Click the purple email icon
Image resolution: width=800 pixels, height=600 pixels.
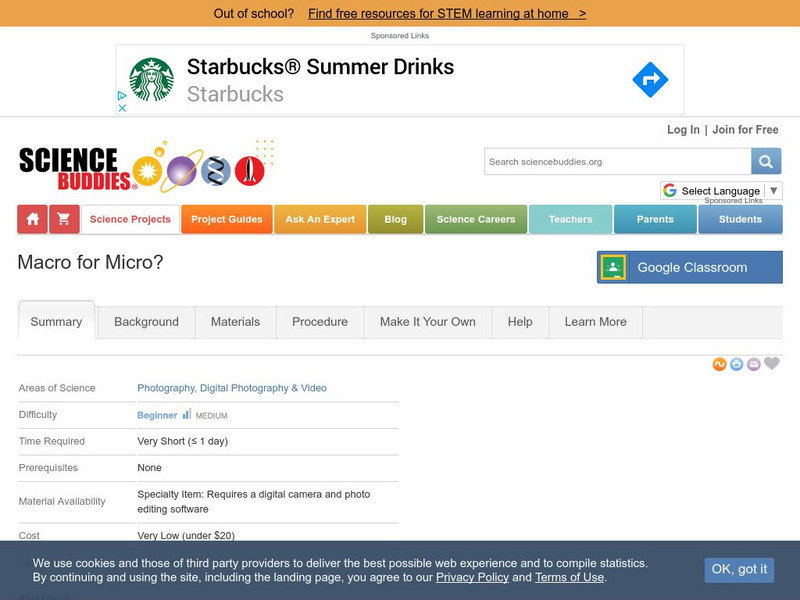[754, 364]
